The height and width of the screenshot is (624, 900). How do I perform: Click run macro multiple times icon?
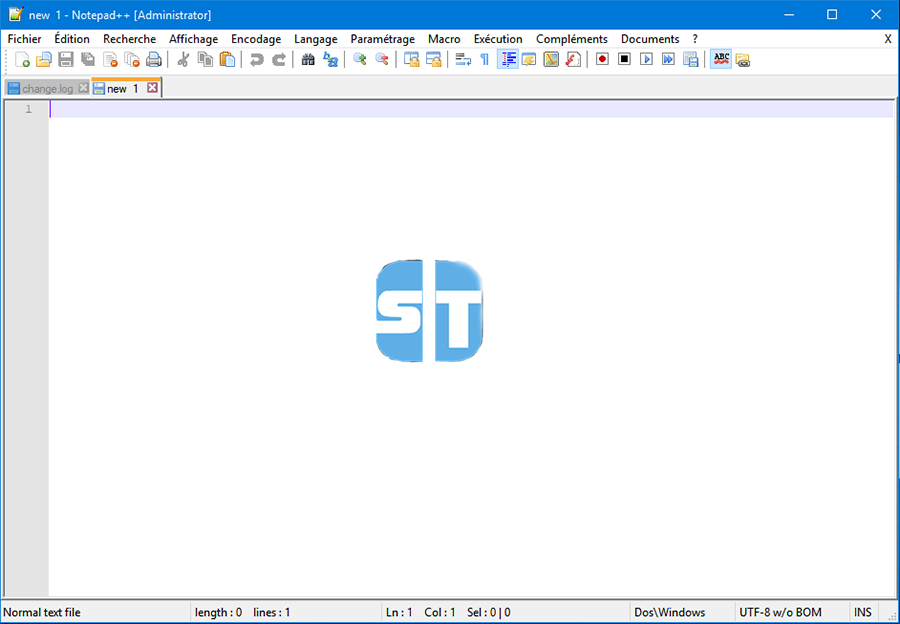click(668, 59)
